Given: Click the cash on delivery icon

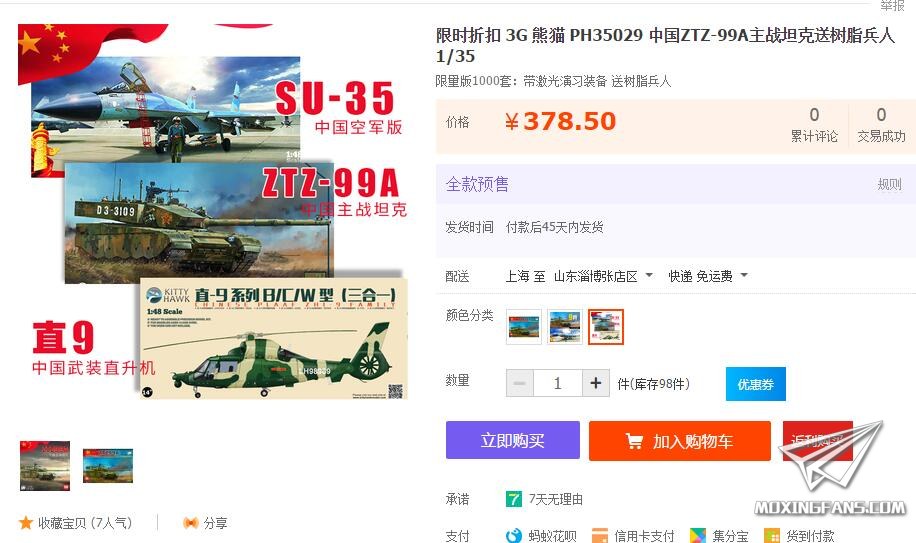Looking at the screenshot, I should [x=772, y=535].
